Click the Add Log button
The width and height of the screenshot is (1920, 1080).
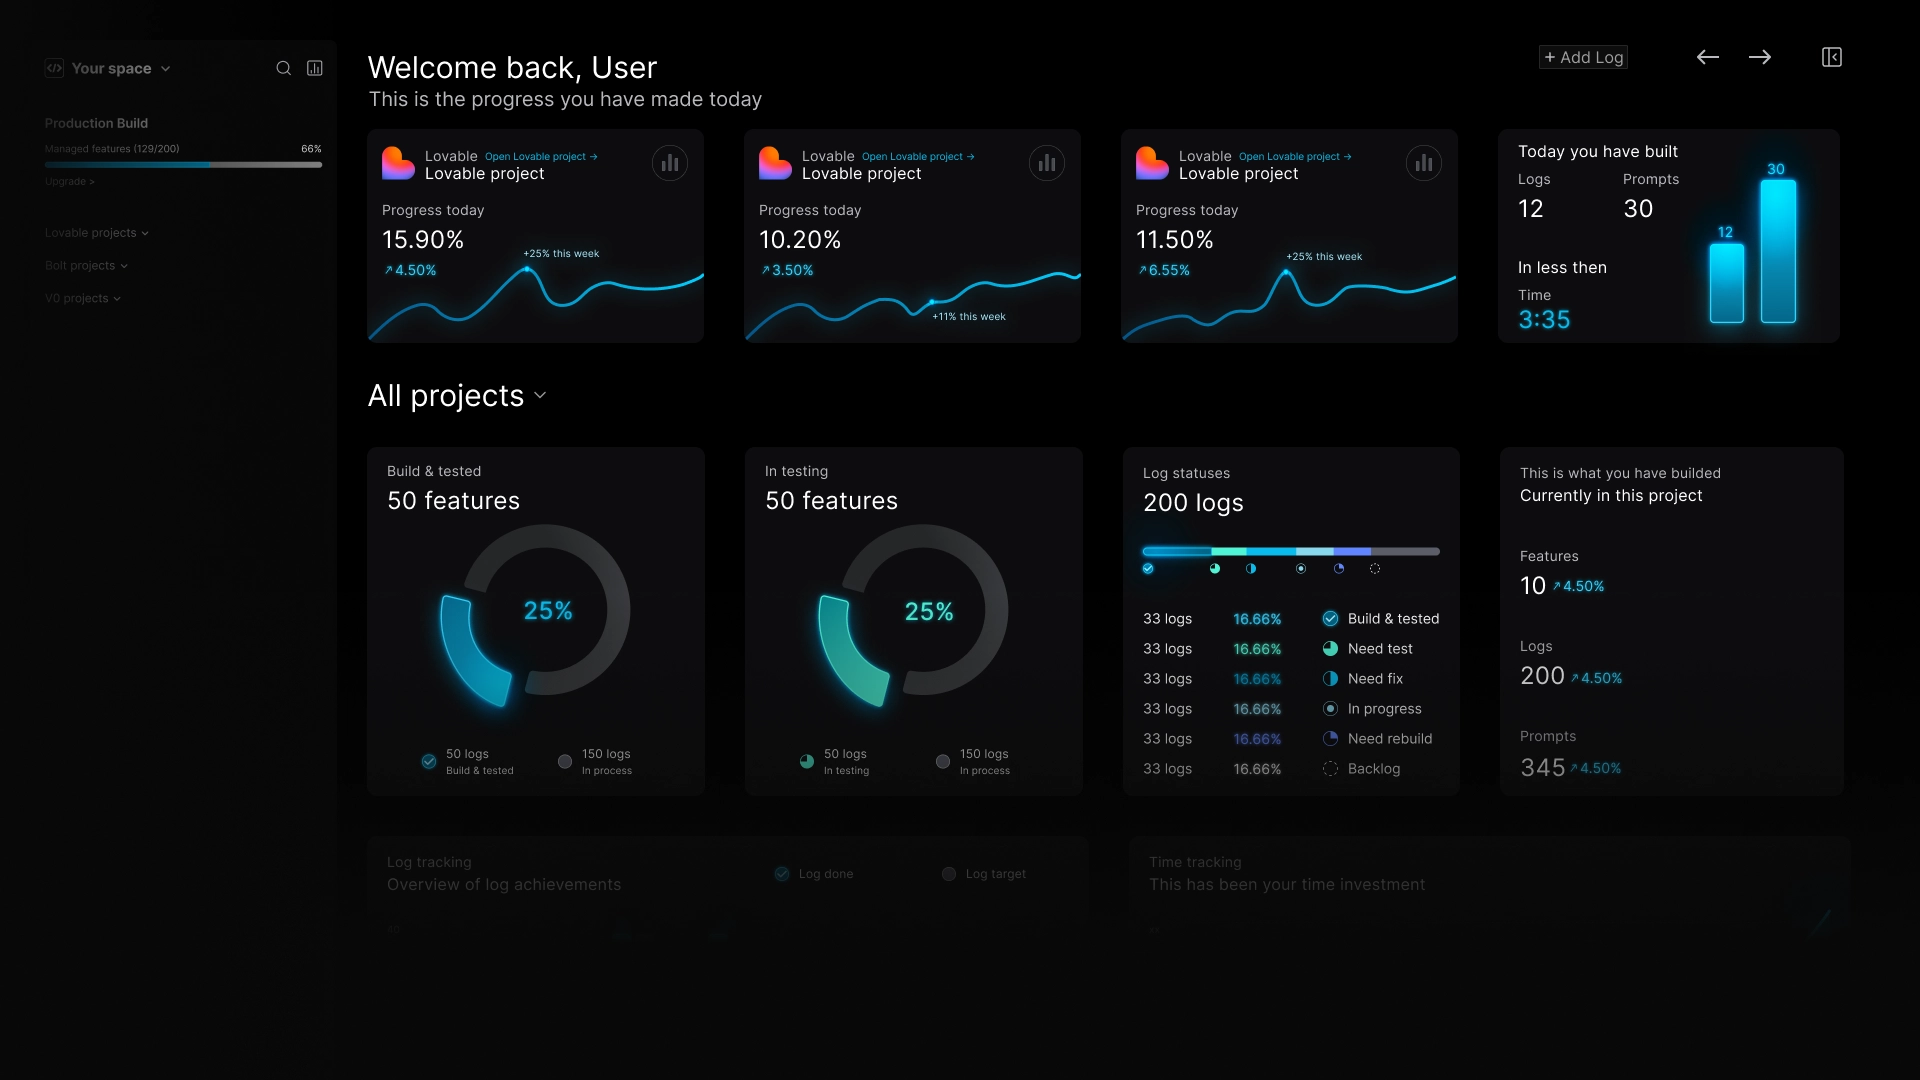coord(1583,57)
